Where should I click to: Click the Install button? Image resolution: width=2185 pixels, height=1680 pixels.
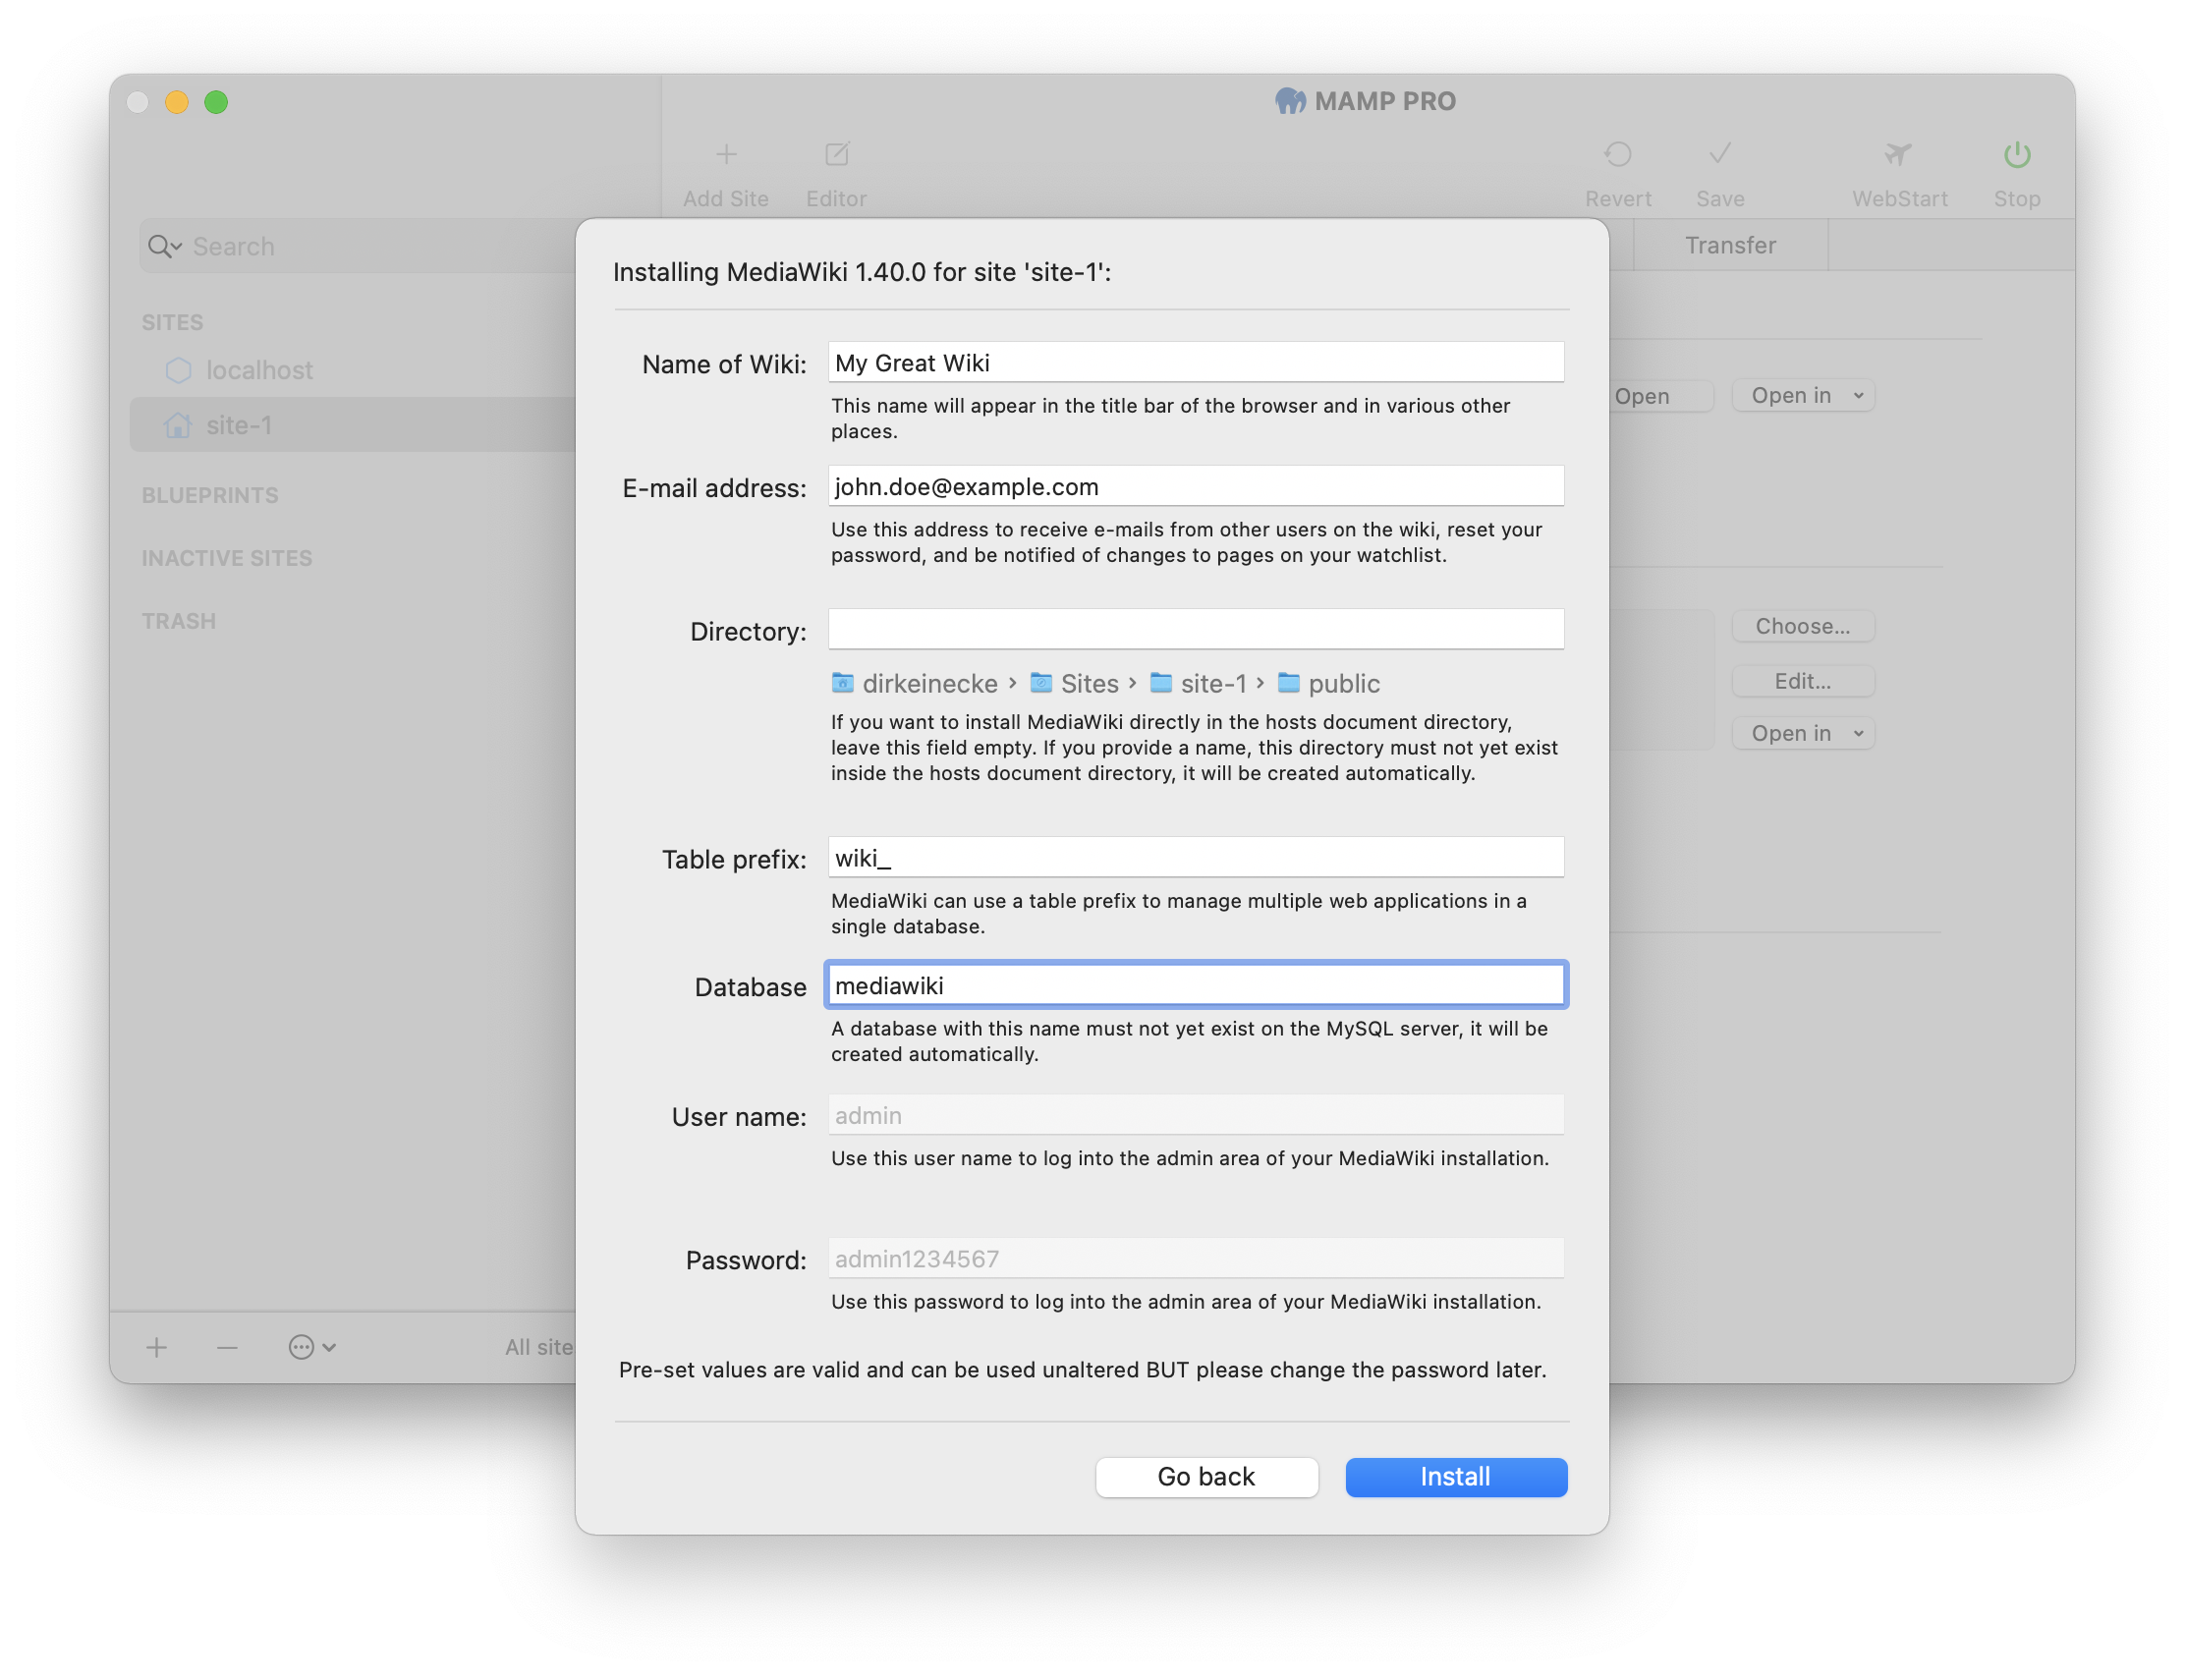tap(1456, 1477)
